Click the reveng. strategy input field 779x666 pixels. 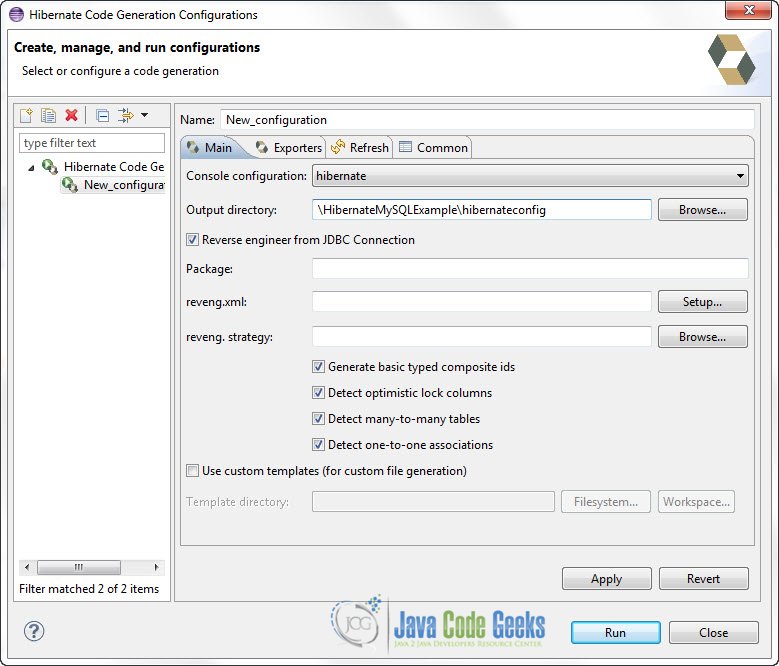pos(481,337)
